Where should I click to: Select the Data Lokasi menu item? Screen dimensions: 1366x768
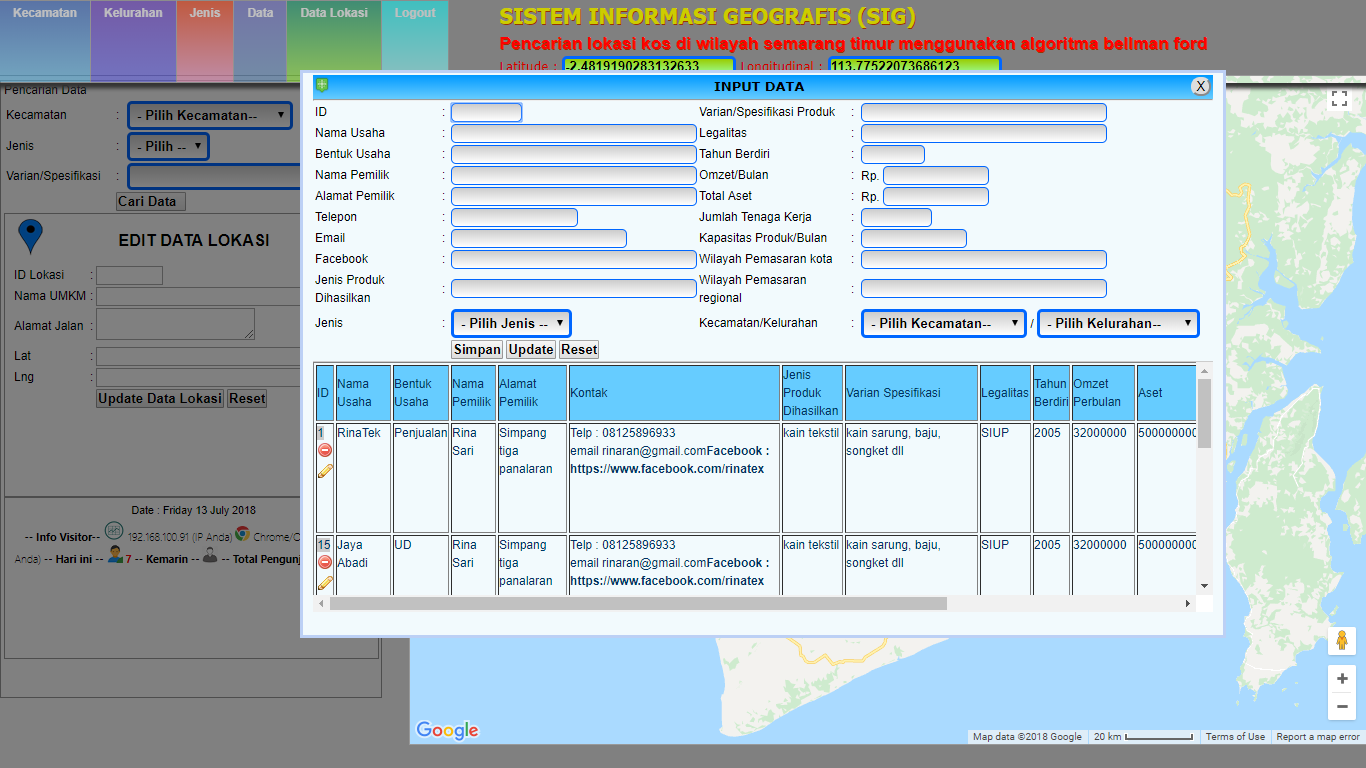(334, 14)
